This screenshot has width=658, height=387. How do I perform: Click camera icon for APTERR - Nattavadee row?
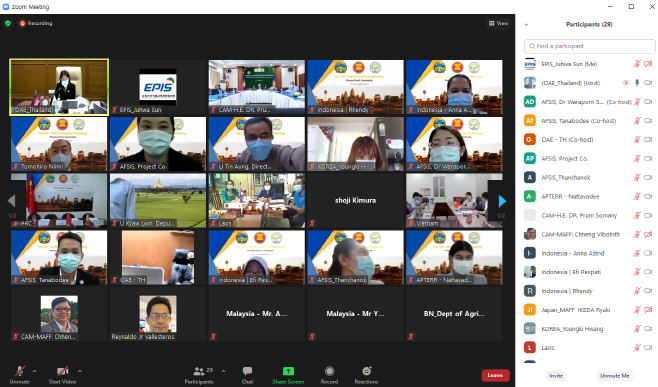(648, 196)
